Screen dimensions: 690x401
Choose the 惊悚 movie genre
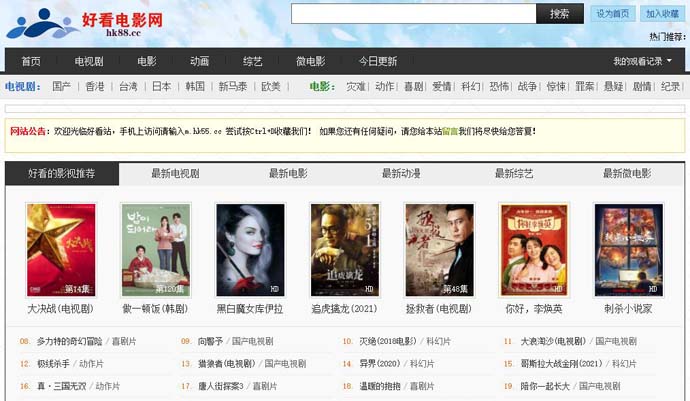556,86
